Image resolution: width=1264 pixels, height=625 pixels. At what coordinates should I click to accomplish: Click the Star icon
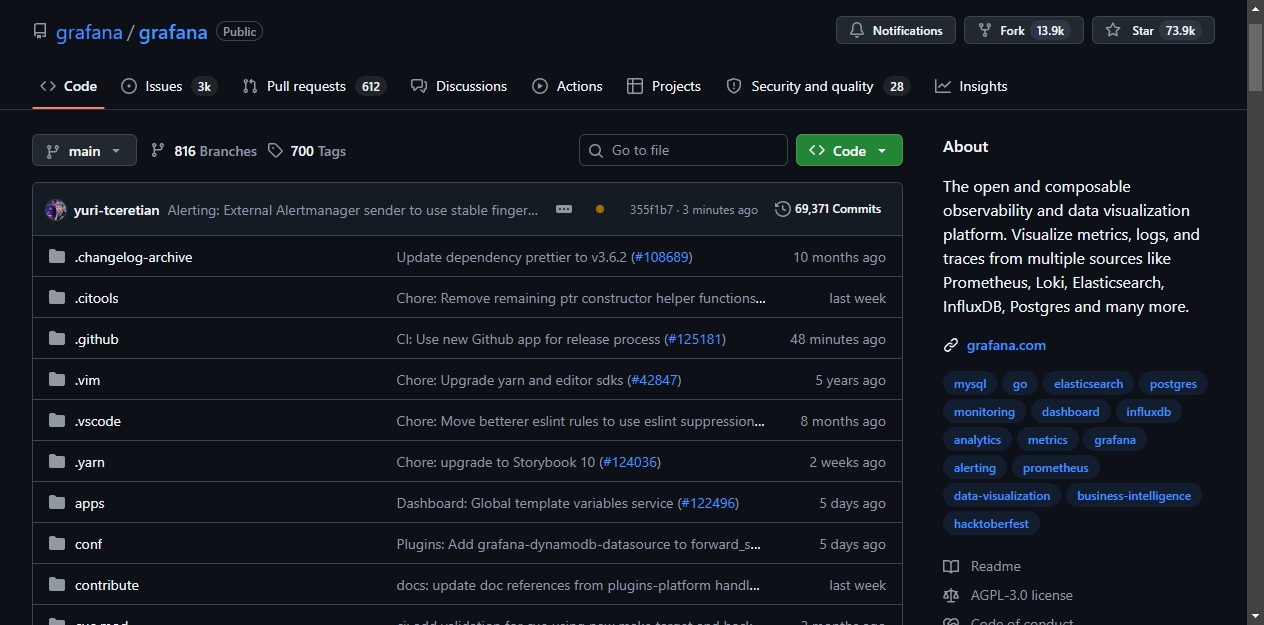1113,31
